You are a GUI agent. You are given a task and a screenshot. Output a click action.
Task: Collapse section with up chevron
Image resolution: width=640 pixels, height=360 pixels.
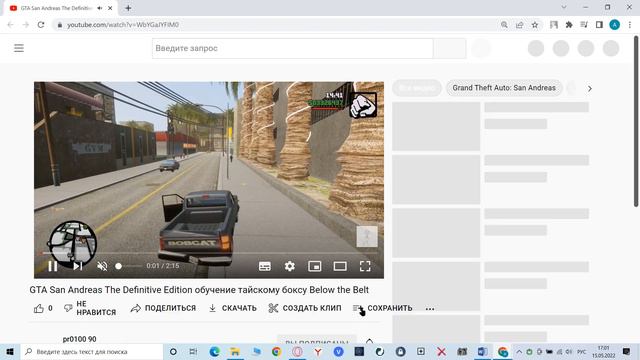click(x=369, y=340)
